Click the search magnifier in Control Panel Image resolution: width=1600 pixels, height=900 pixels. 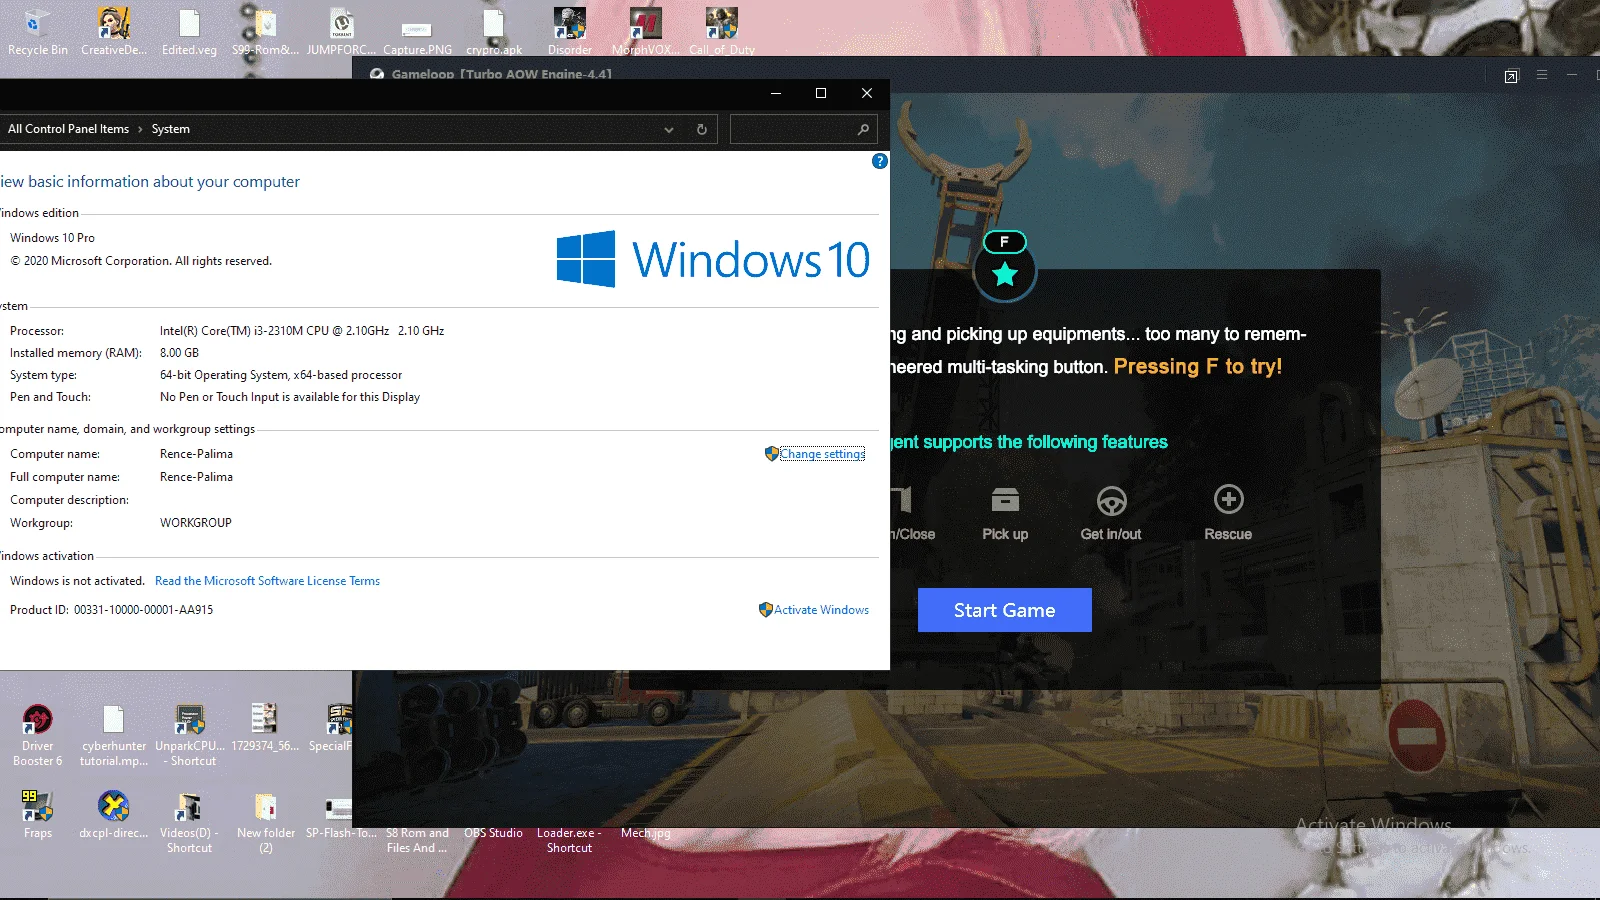tap(863, 129)
